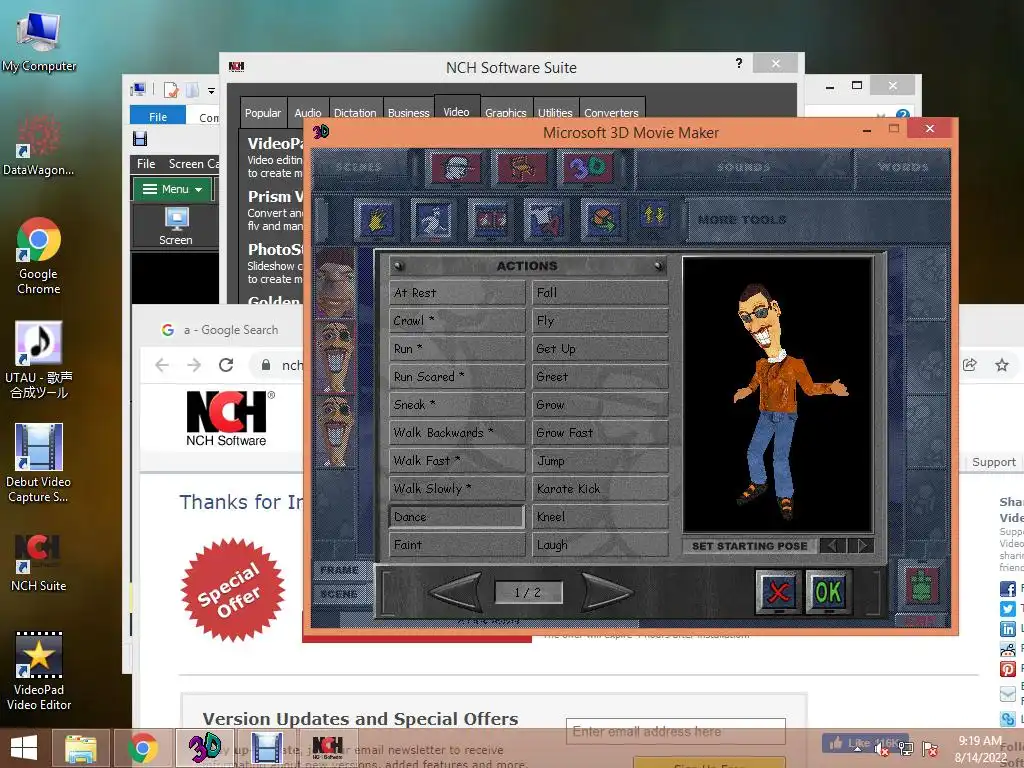This screenshot has width=1024, height=768.
Task: Open the actor browser icon in 3D Movie Maker
Action: [456, 168]
